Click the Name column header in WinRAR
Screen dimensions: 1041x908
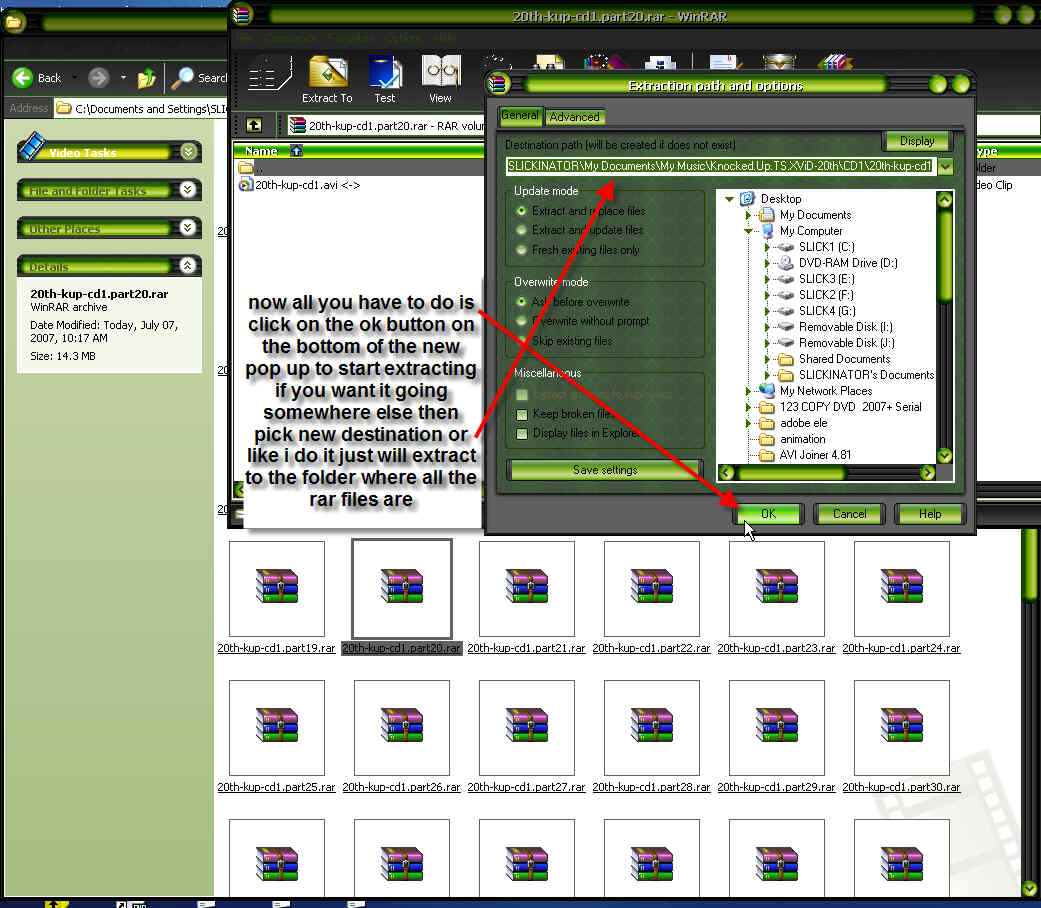coord(261,151)
